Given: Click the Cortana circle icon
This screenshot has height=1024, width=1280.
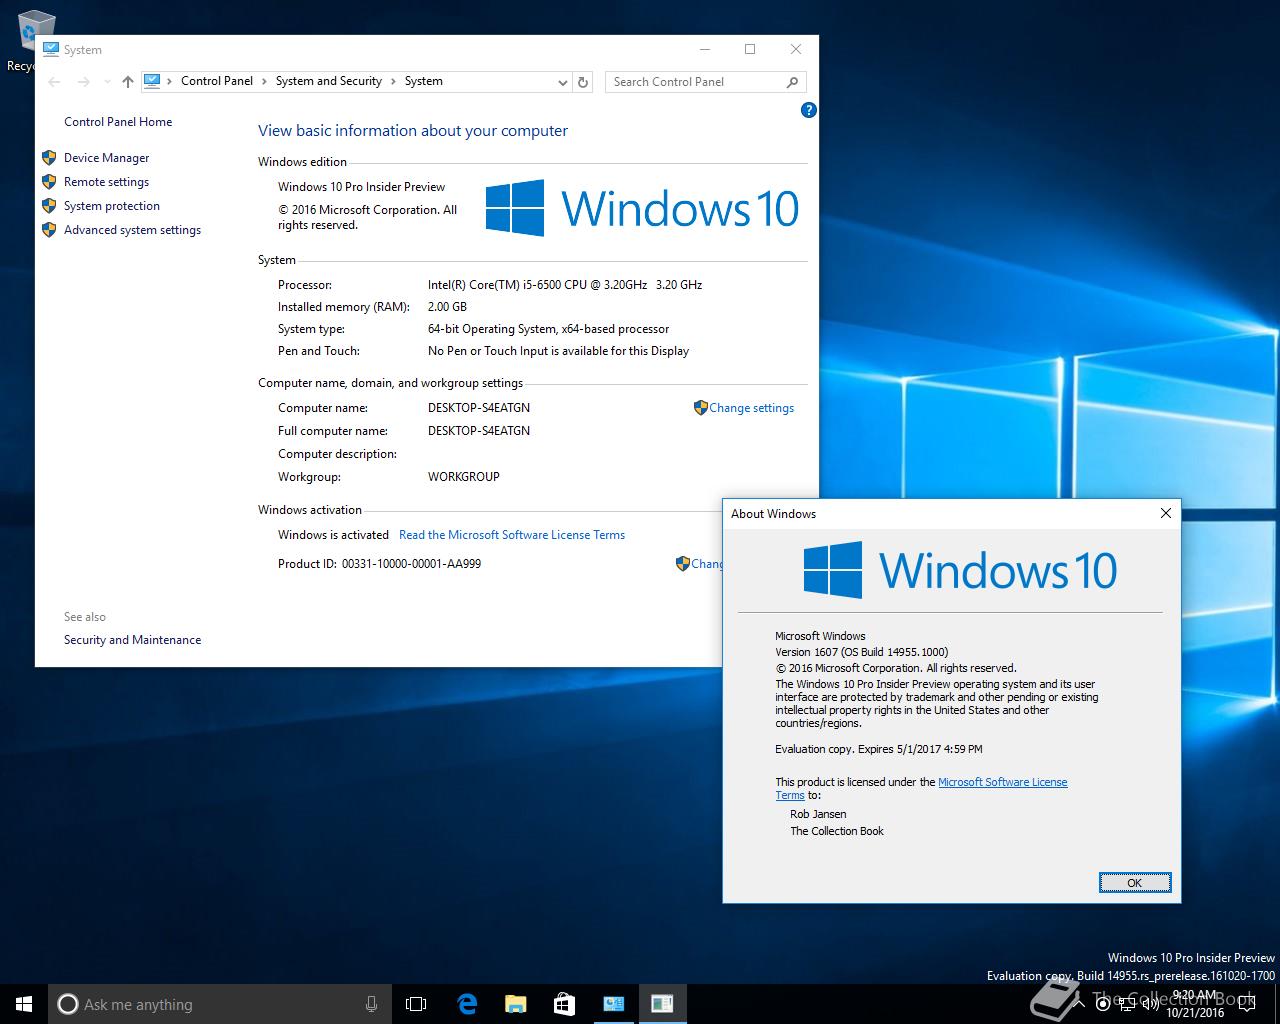Looking at the screenshot, I should (67, 1004).
